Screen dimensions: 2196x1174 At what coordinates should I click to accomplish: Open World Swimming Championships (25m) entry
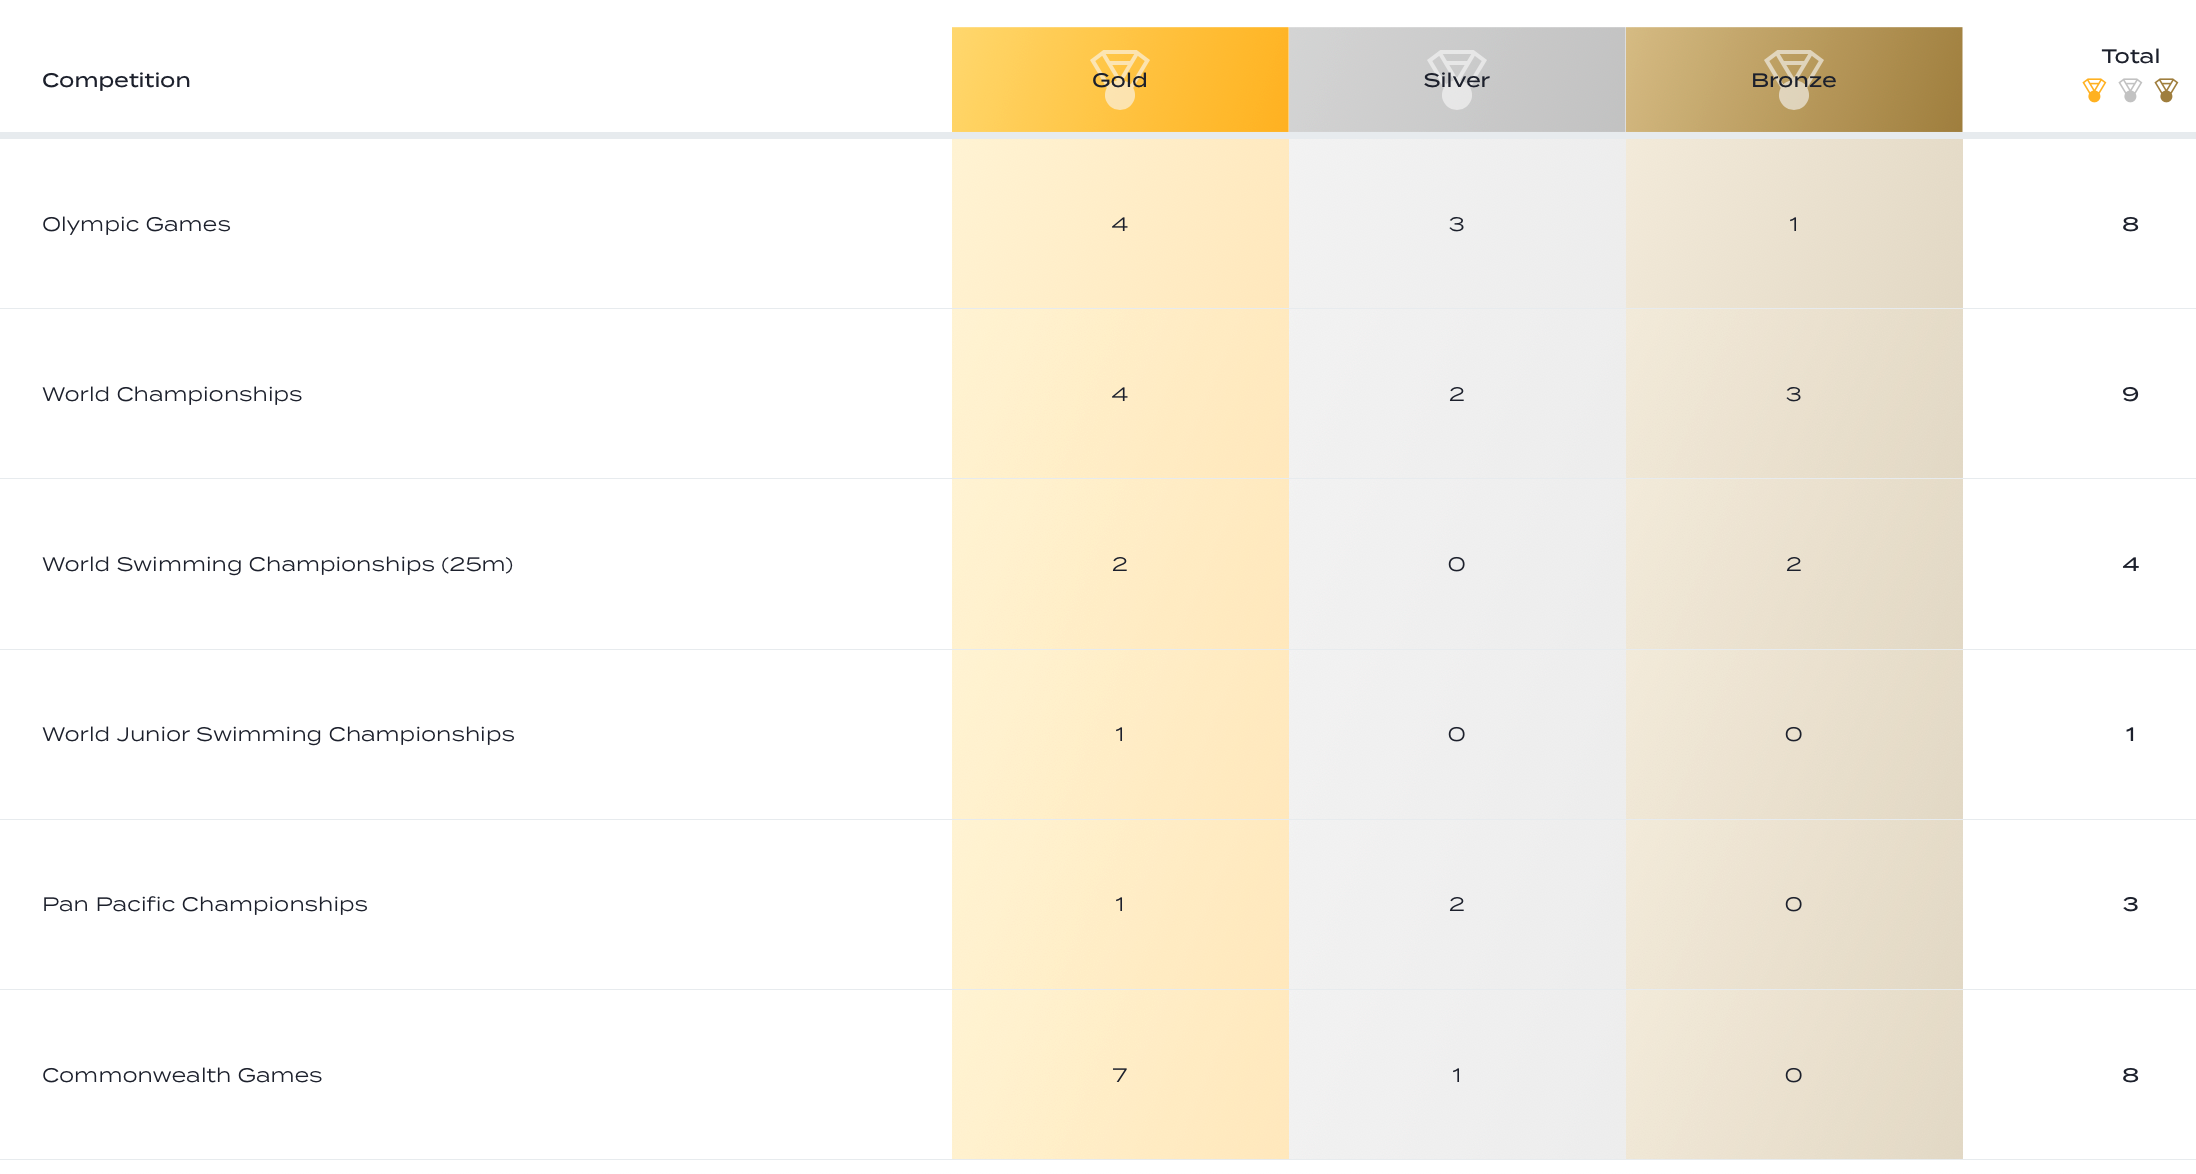tap(277, 564)
